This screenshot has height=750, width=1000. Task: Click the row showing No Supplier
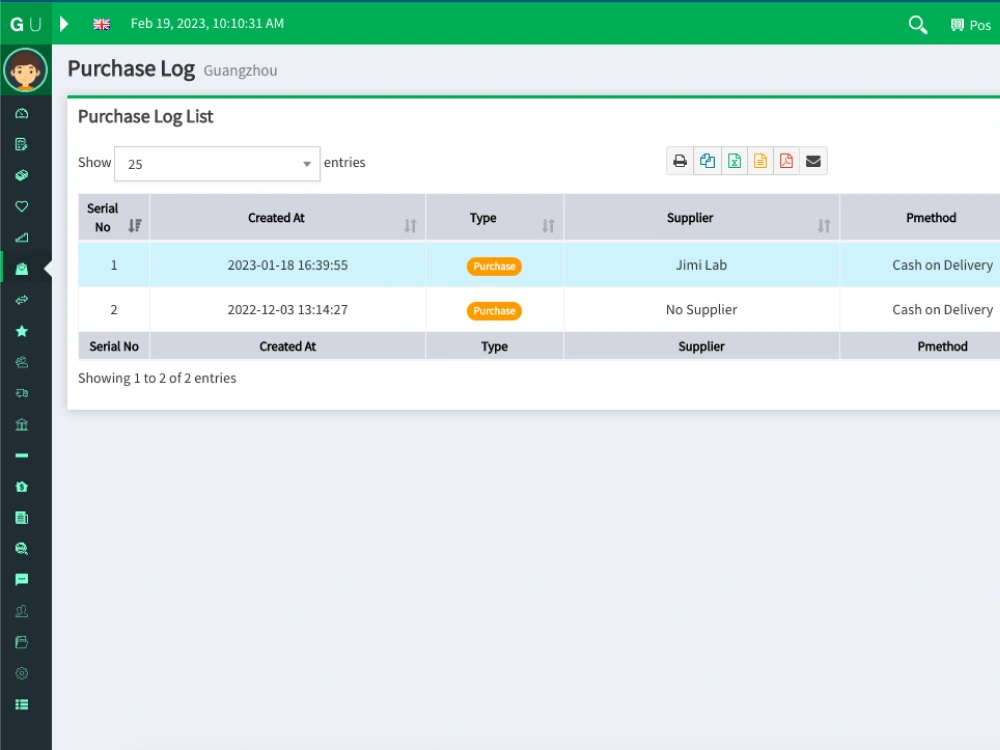(701, 309)
